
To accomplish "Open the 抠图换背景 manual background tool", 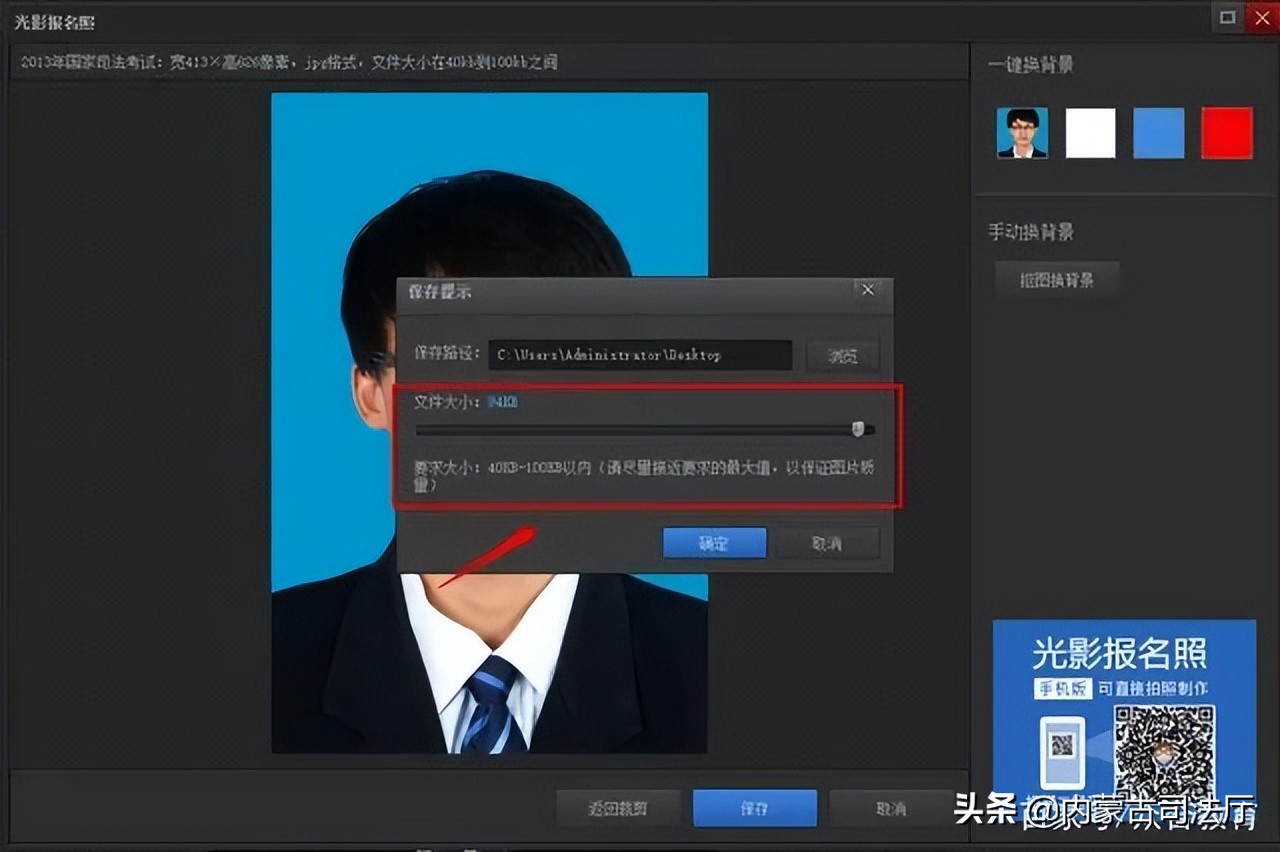I will (1057, 280).
